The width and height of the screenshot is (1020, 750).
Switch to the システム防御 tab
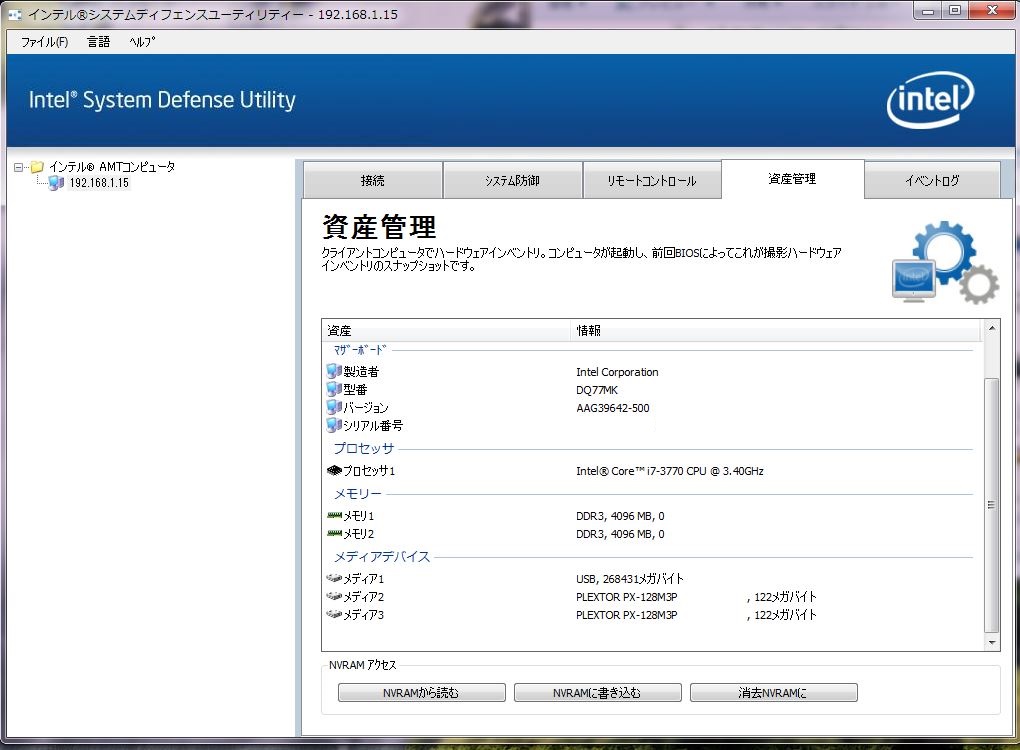pos(513,180)
